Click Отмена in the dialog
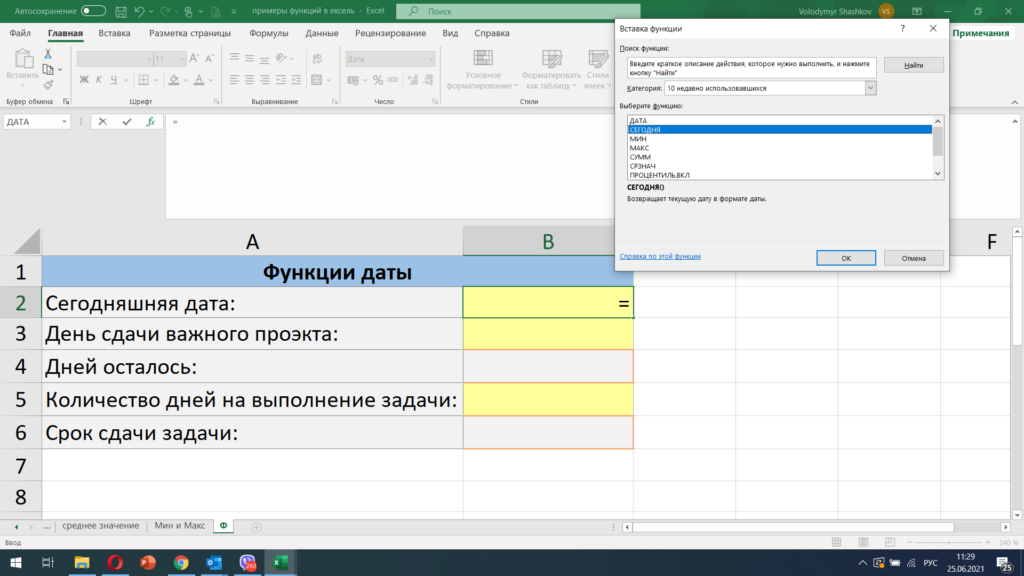The height and width of the screenshot is (576, 1024). [x=914, y=258]
